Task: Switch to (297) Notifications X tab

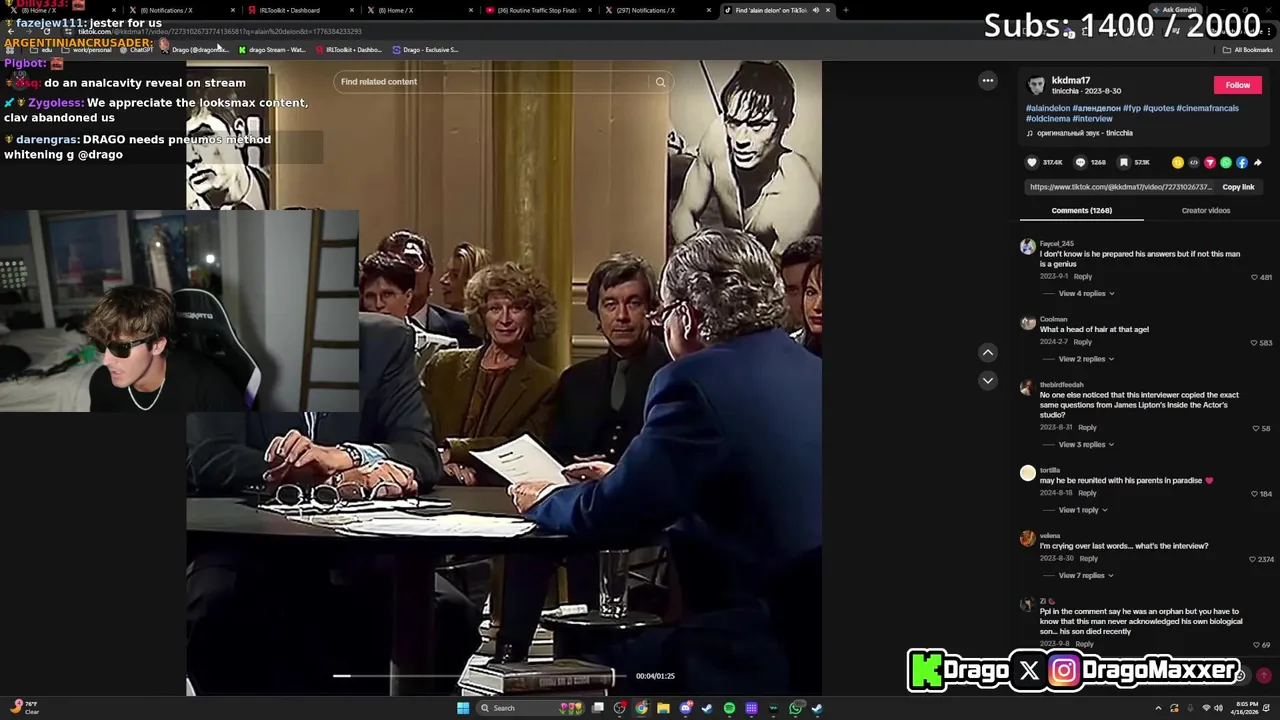Action: point(656,10)
